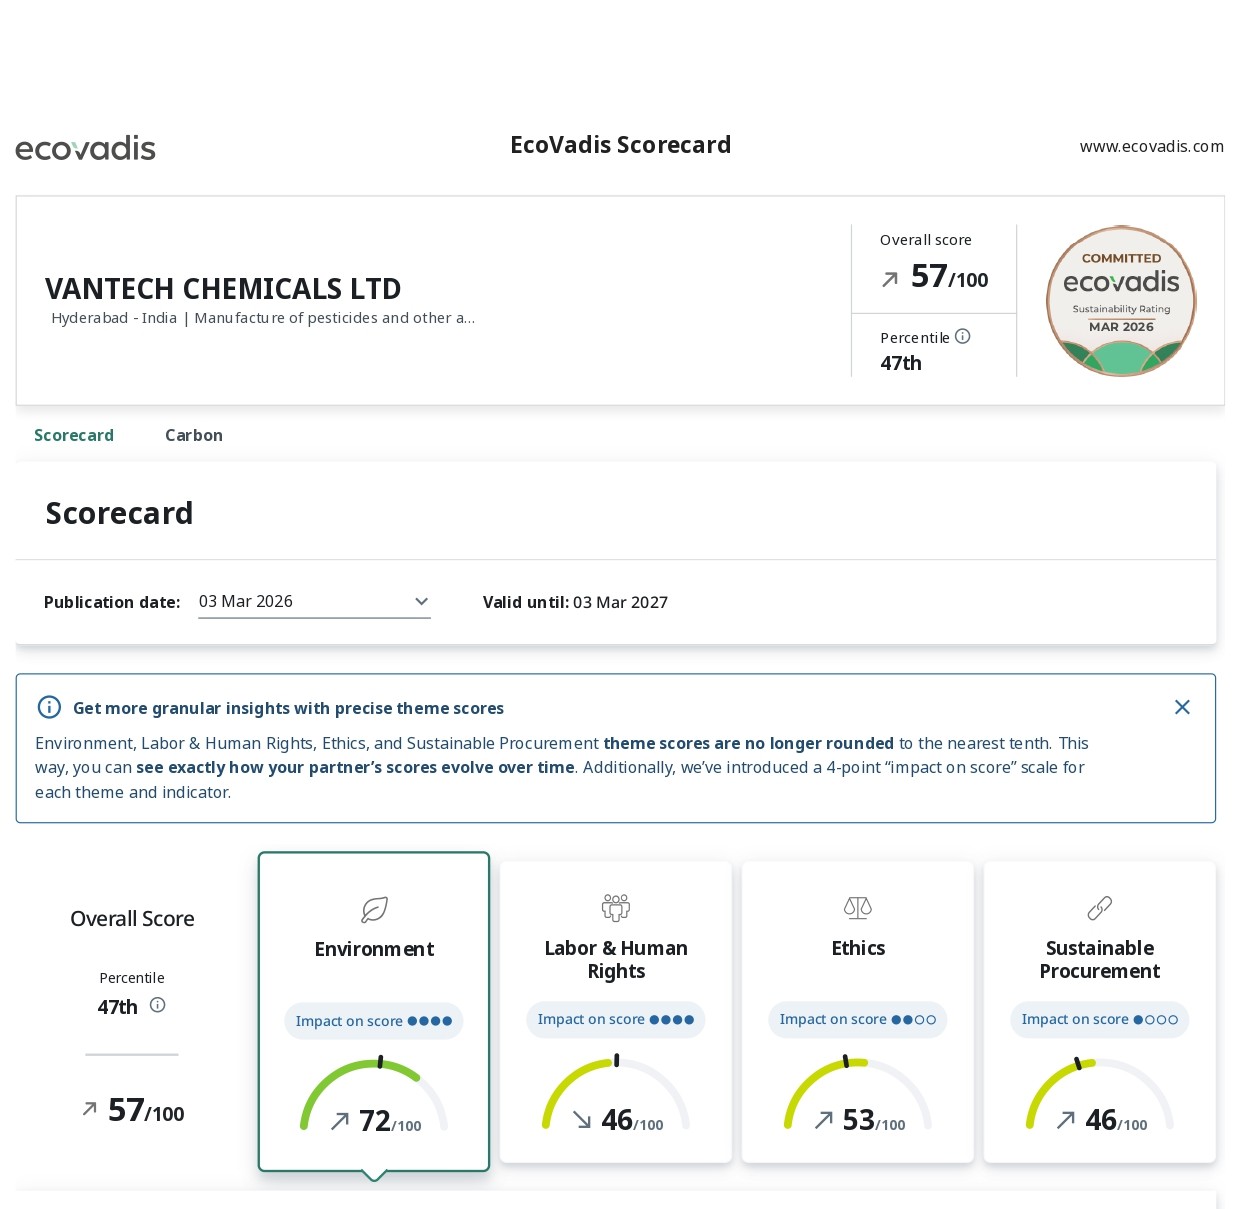Click the info icon in insights banner

pos(49,708)
